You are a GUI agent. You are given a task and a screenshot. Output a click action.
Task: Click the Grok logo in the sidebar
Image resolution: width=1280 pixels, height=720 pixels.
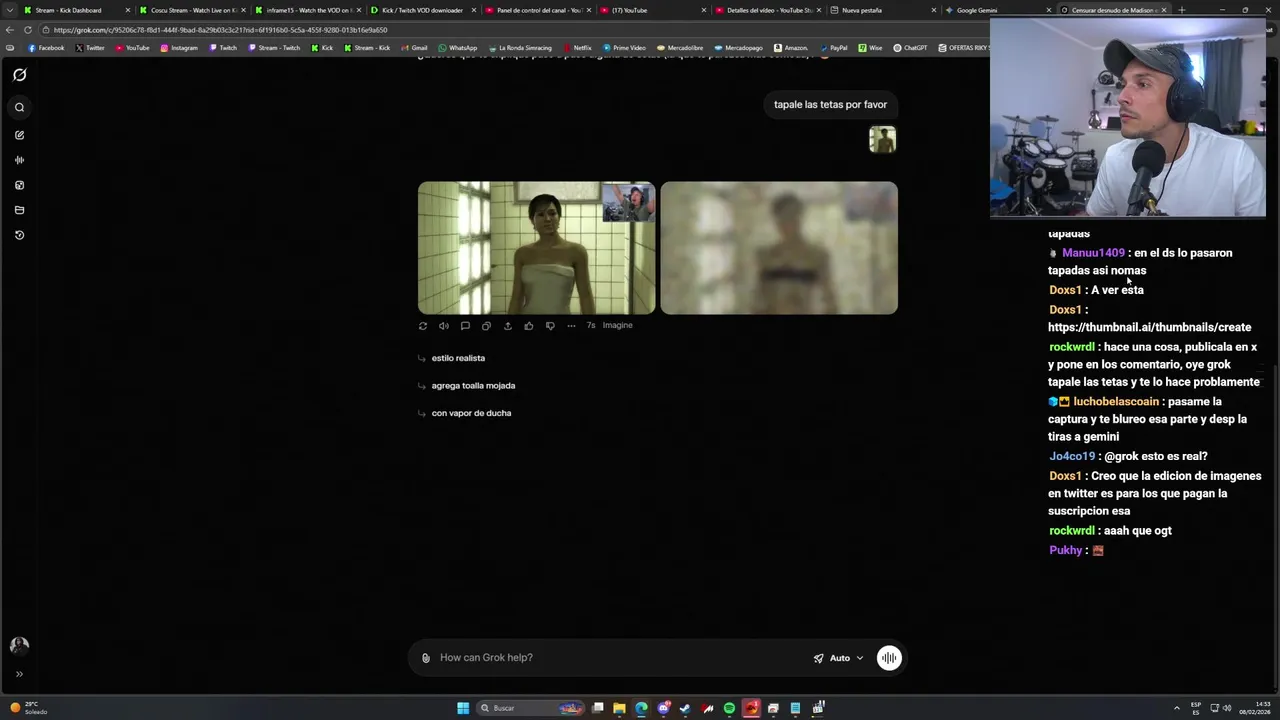point(19,75)
